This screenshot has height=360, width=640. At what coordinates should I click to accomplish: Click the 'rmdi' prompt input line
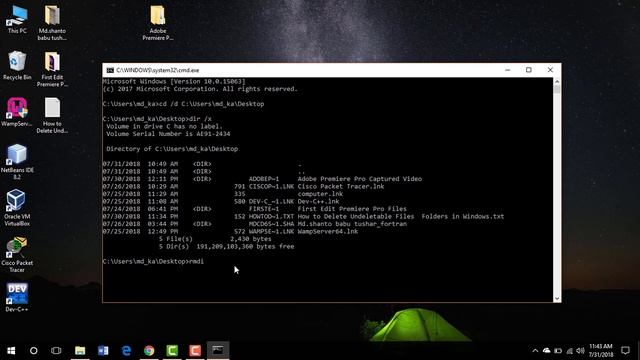click(153, 262)
